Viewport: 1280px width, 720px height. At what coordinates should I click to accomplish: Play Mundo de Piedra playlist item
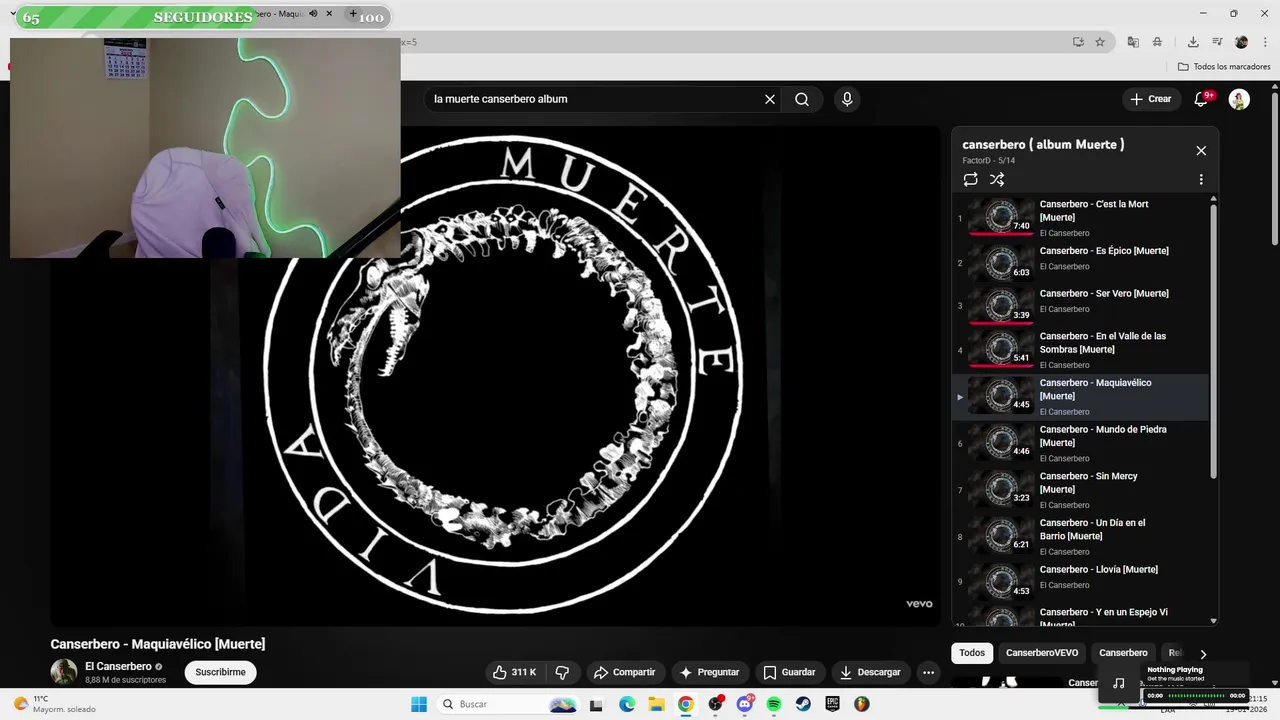1080,442
